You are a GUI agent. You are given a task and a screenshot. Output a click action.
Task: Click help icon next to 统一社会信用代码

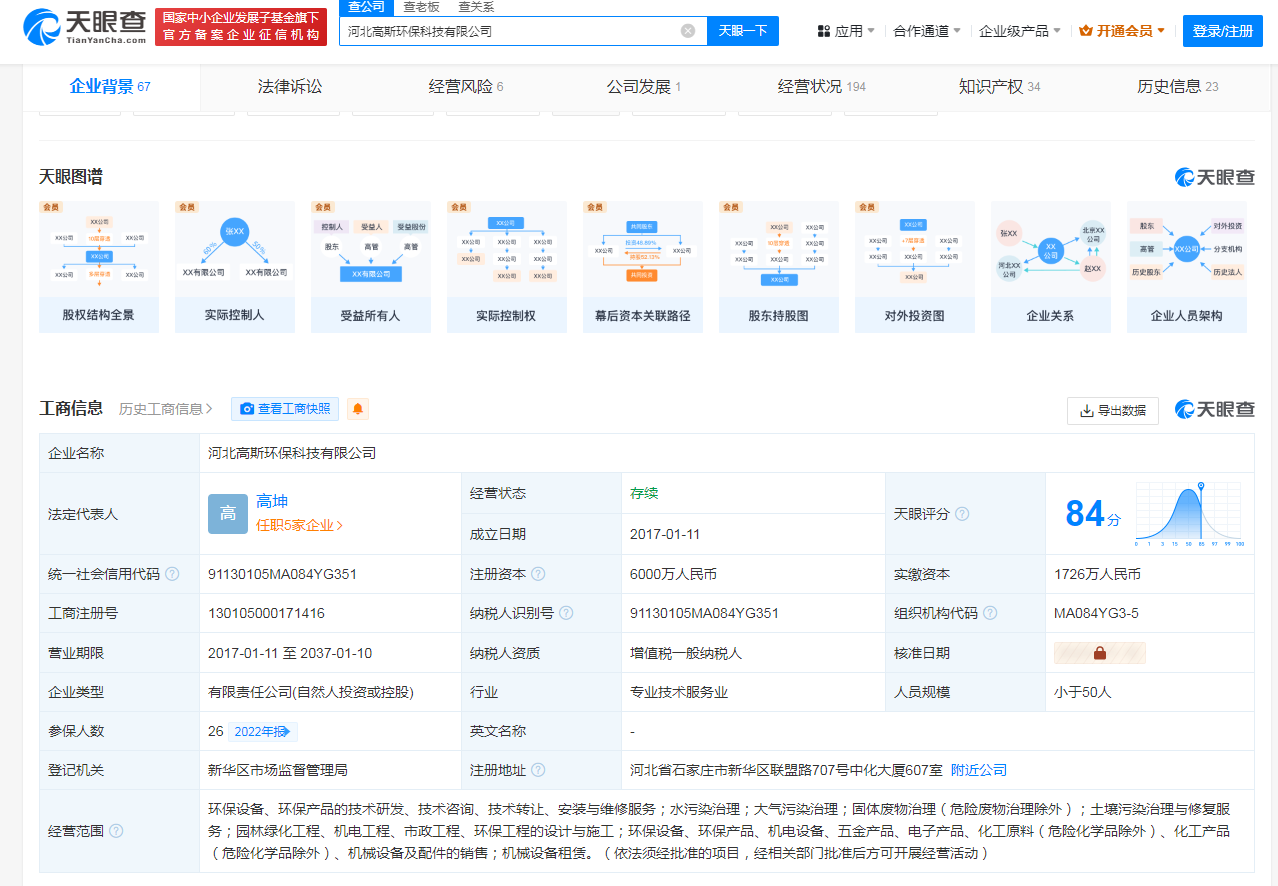tap(172, 574)
